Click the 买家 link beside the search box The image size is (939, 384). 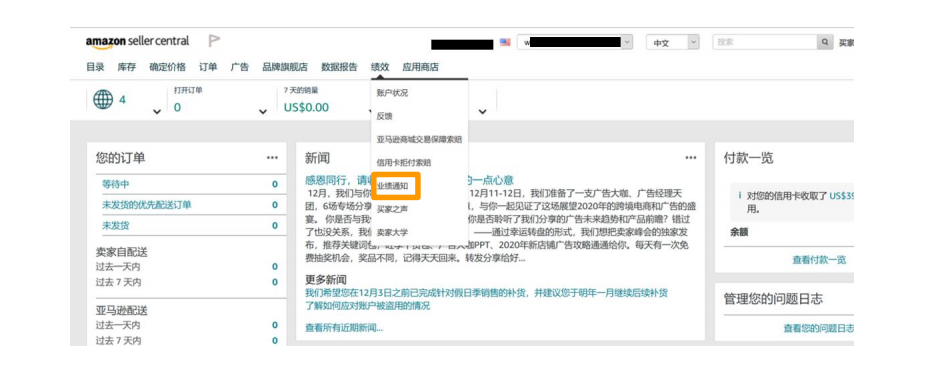(x=846, y=43)
